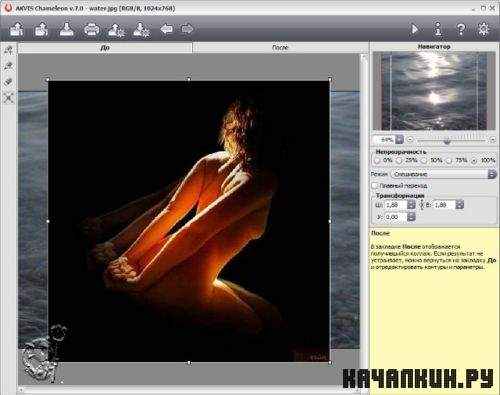
Task: Open program info with the 'i' icon
Action: tap(438, 29)
